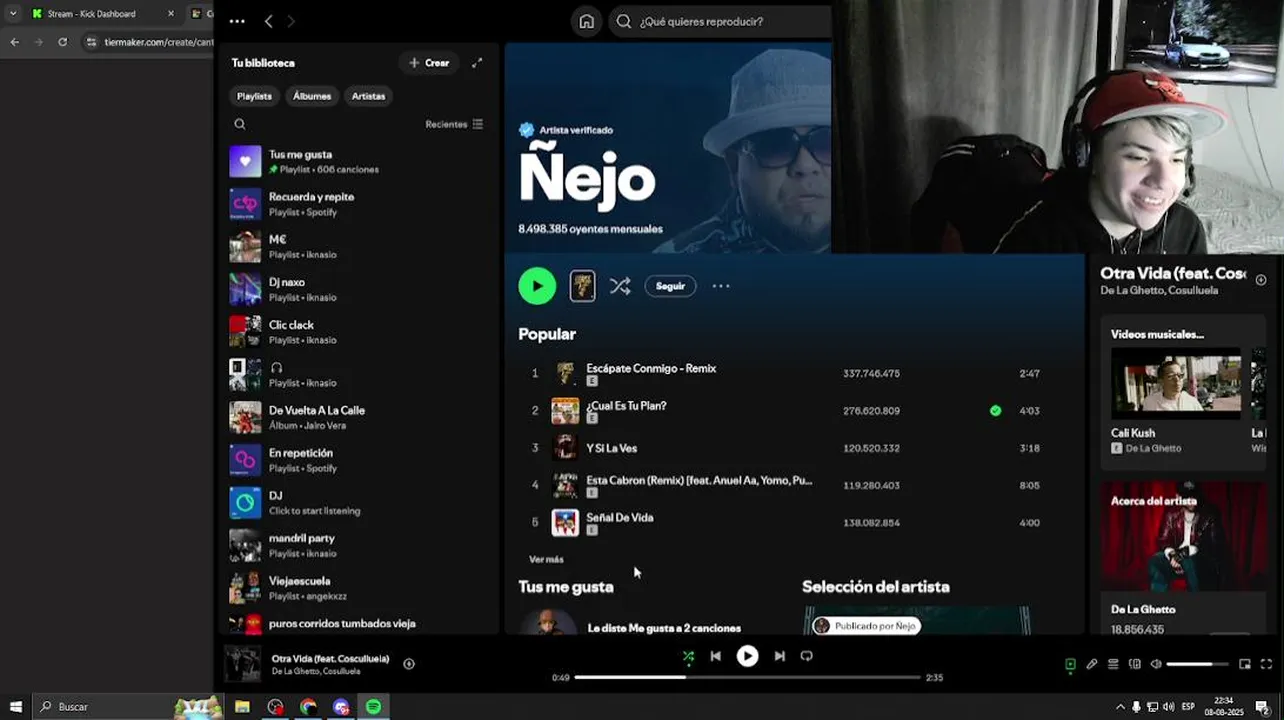Filter library by Playlists chip

[x=254, y=96]
